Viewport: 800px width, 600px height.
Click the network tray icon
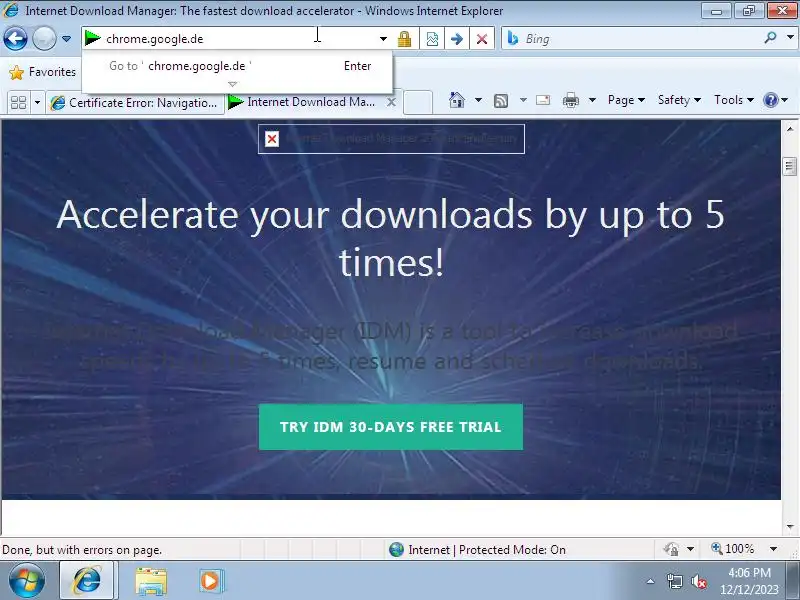(674, 582)
